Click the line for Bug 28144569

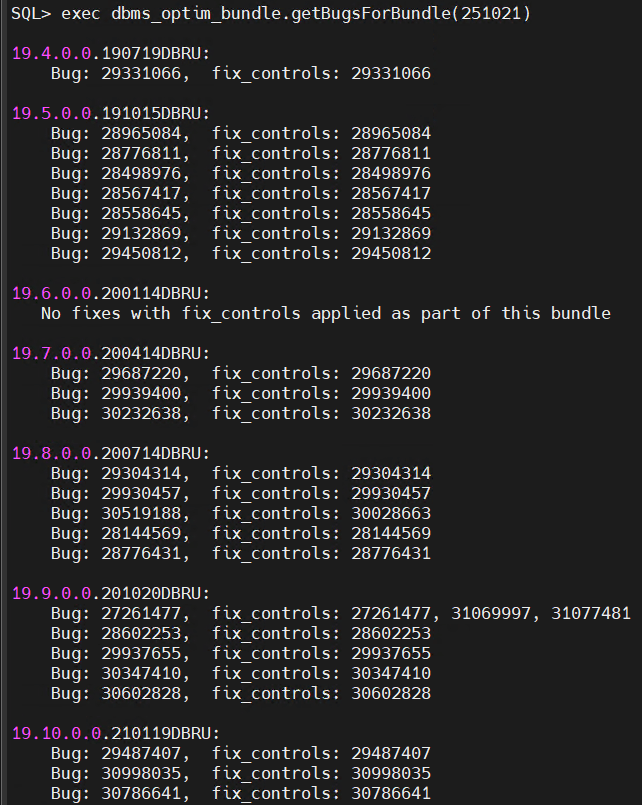pyautogui.click(x=240, y=533)
